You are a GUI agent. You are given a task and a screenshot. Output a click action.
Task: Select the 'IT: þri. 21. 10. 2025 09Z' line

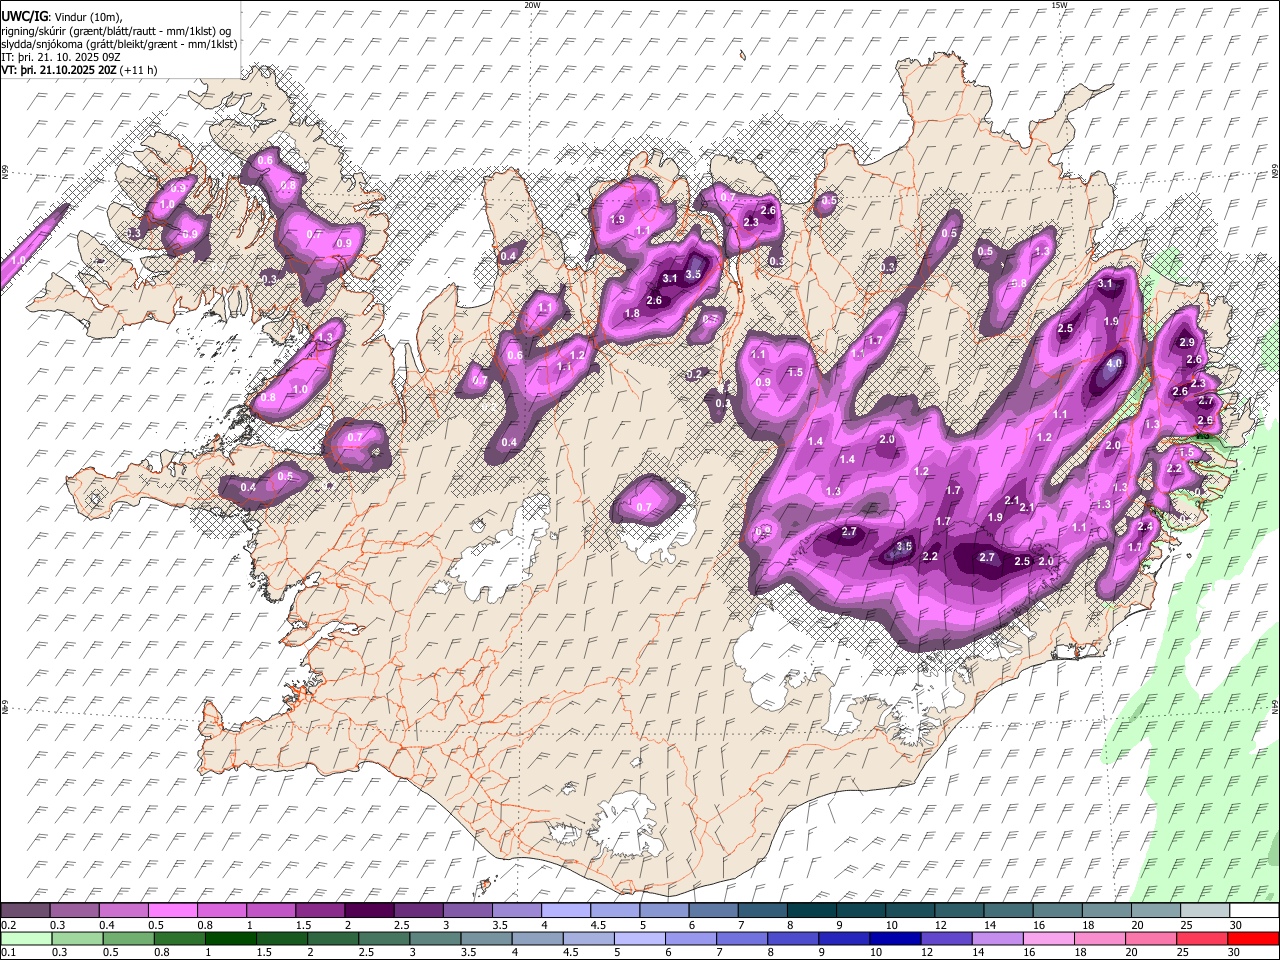click(x=62, y=57)
